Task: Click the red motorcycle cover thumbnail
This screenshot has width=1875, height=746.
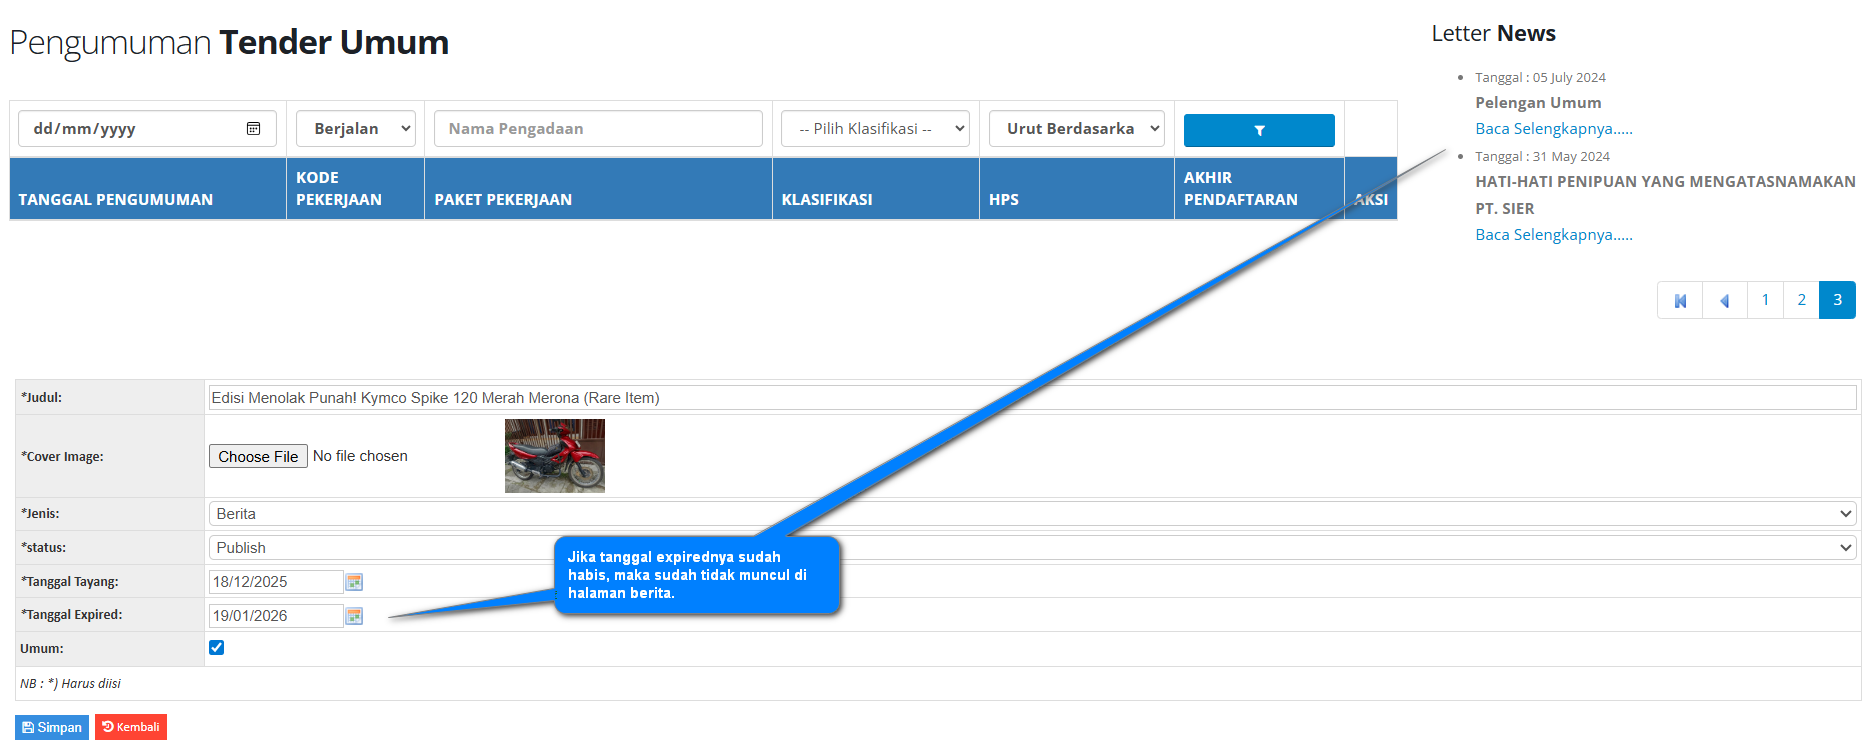Action: (554, 456)
